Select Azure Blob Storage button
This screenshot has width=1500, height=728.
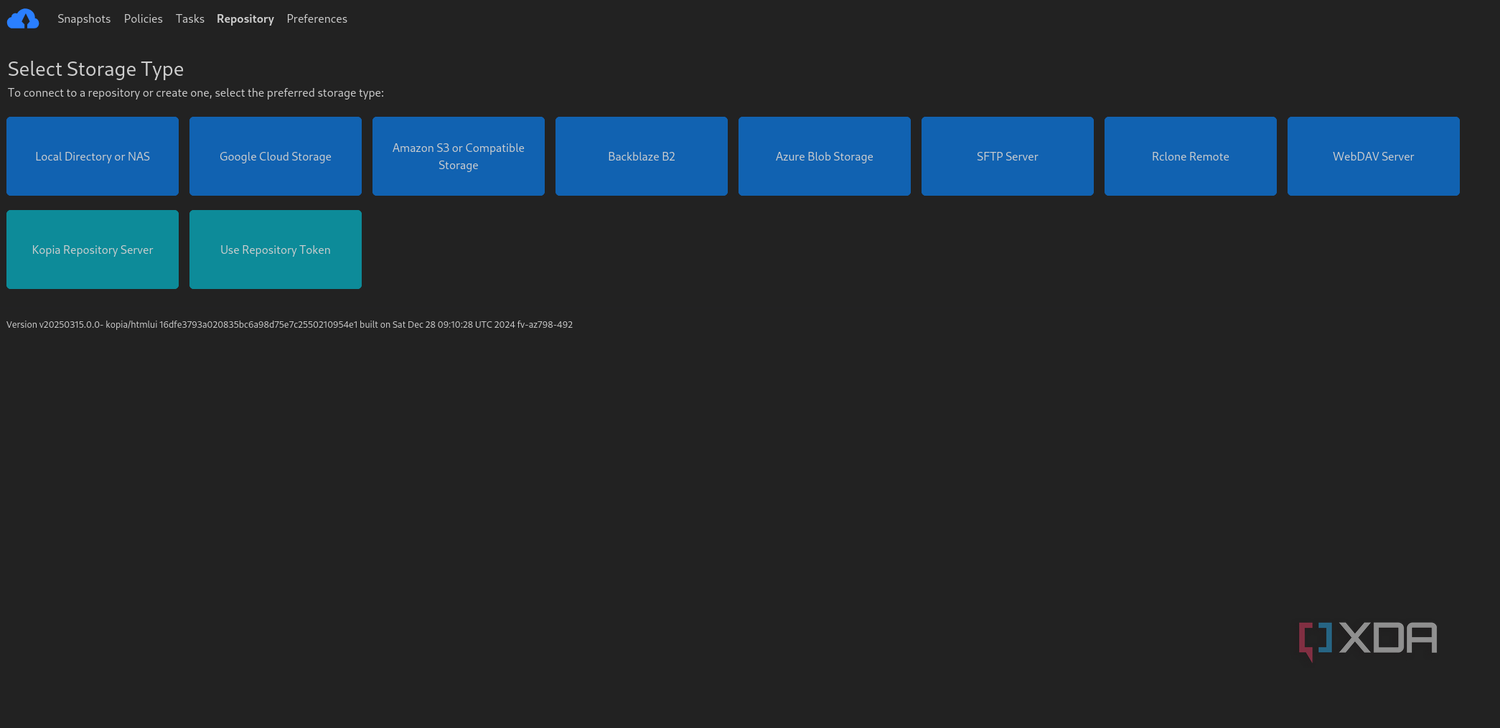pos(825,156)
